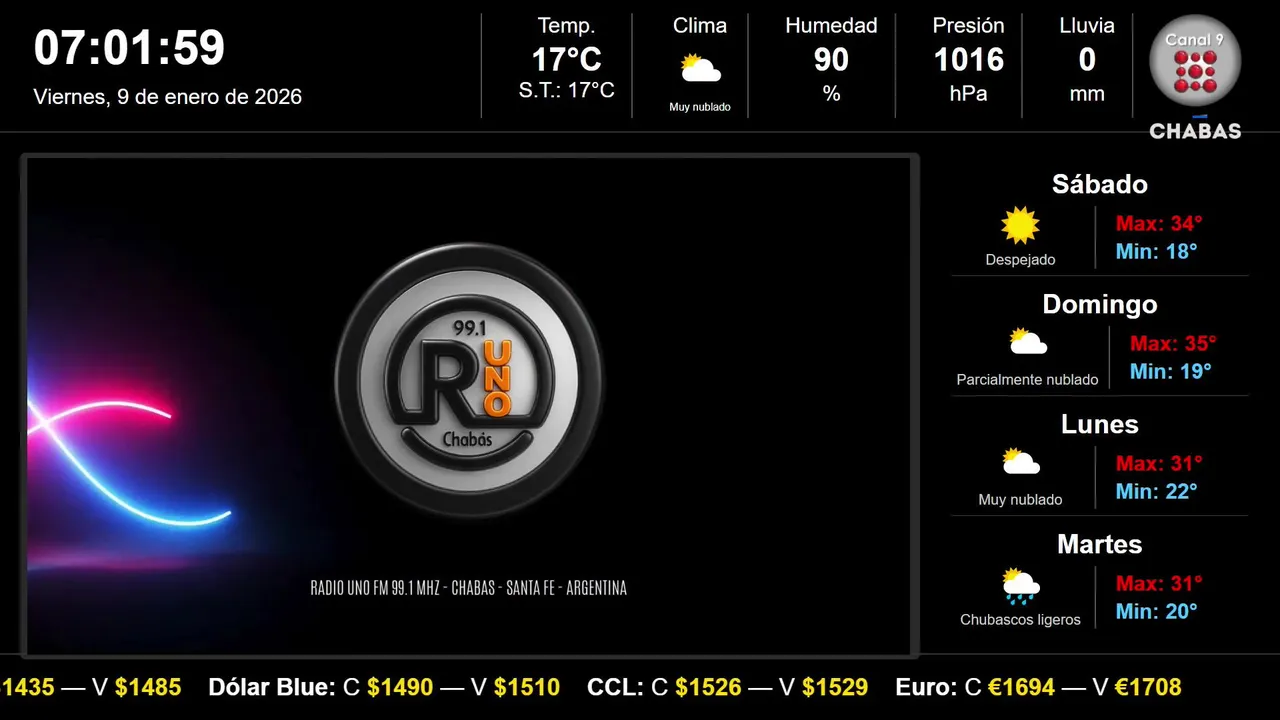Click the Lluvia header label

click(1087, 26)
